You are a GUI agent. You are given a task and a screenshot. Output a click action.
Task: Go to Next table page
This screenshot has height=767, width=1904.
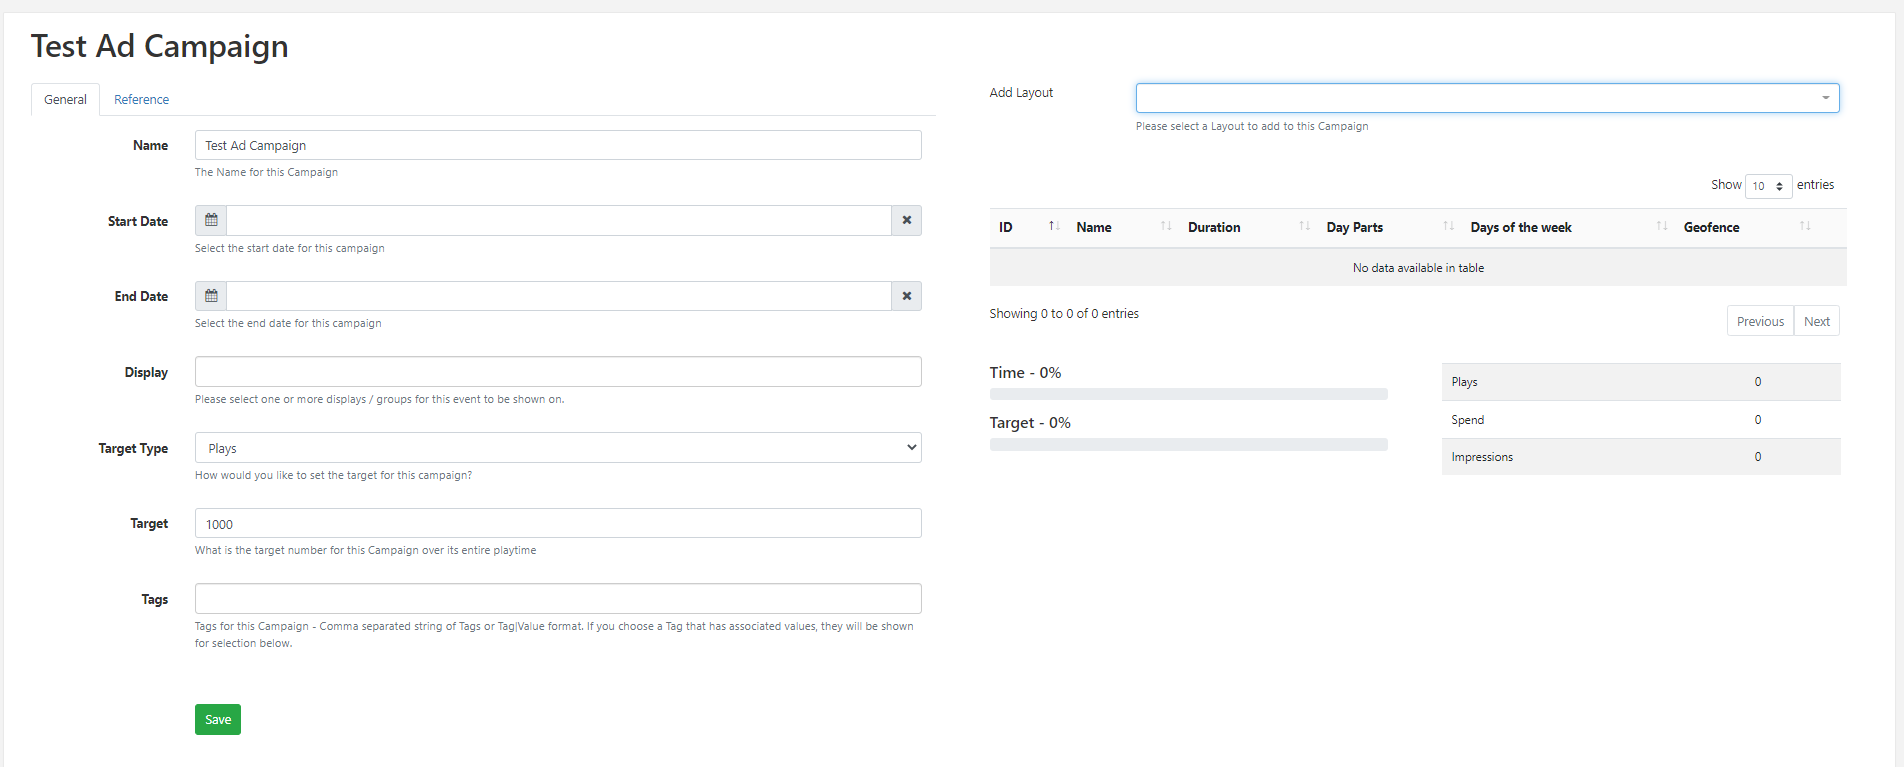pyautogui.click(x=1816, y=321)
